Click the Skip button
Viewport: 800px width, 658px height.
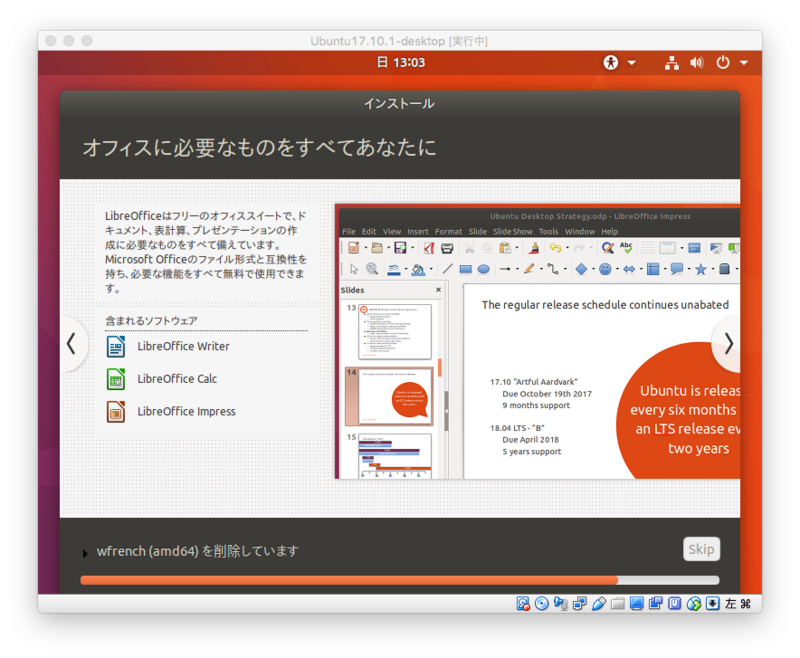pos(702,549)
